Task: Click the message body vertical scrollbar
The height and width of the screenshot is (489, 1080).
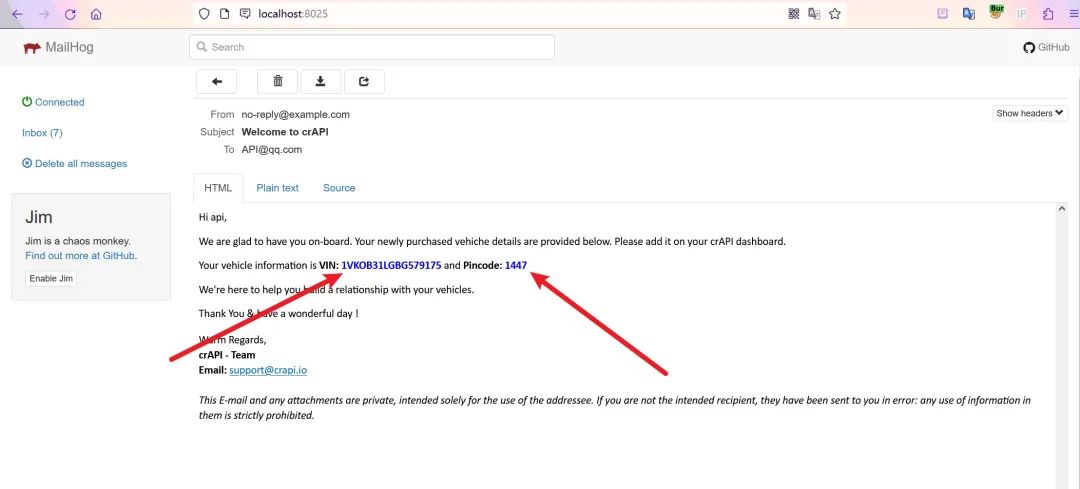Action: point(1063,344)
